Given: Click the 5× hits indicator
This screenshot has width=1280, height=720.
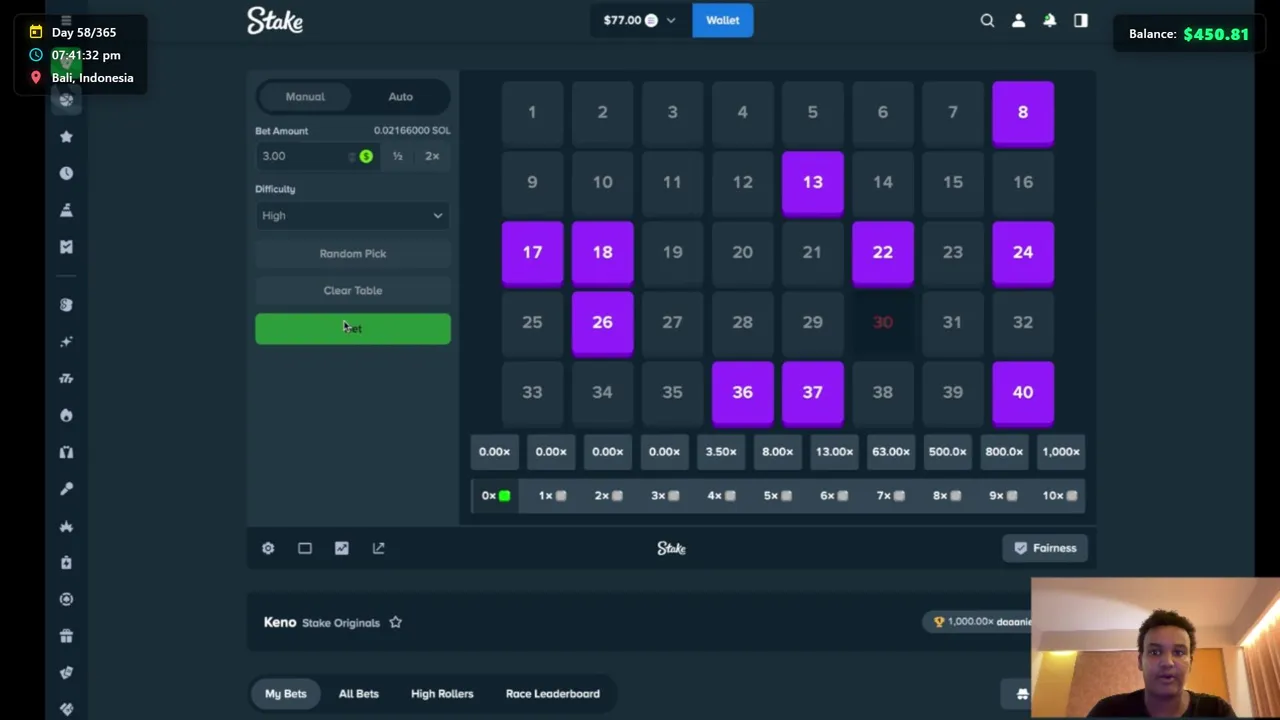Looking at the screenshot, I should 777,496.
